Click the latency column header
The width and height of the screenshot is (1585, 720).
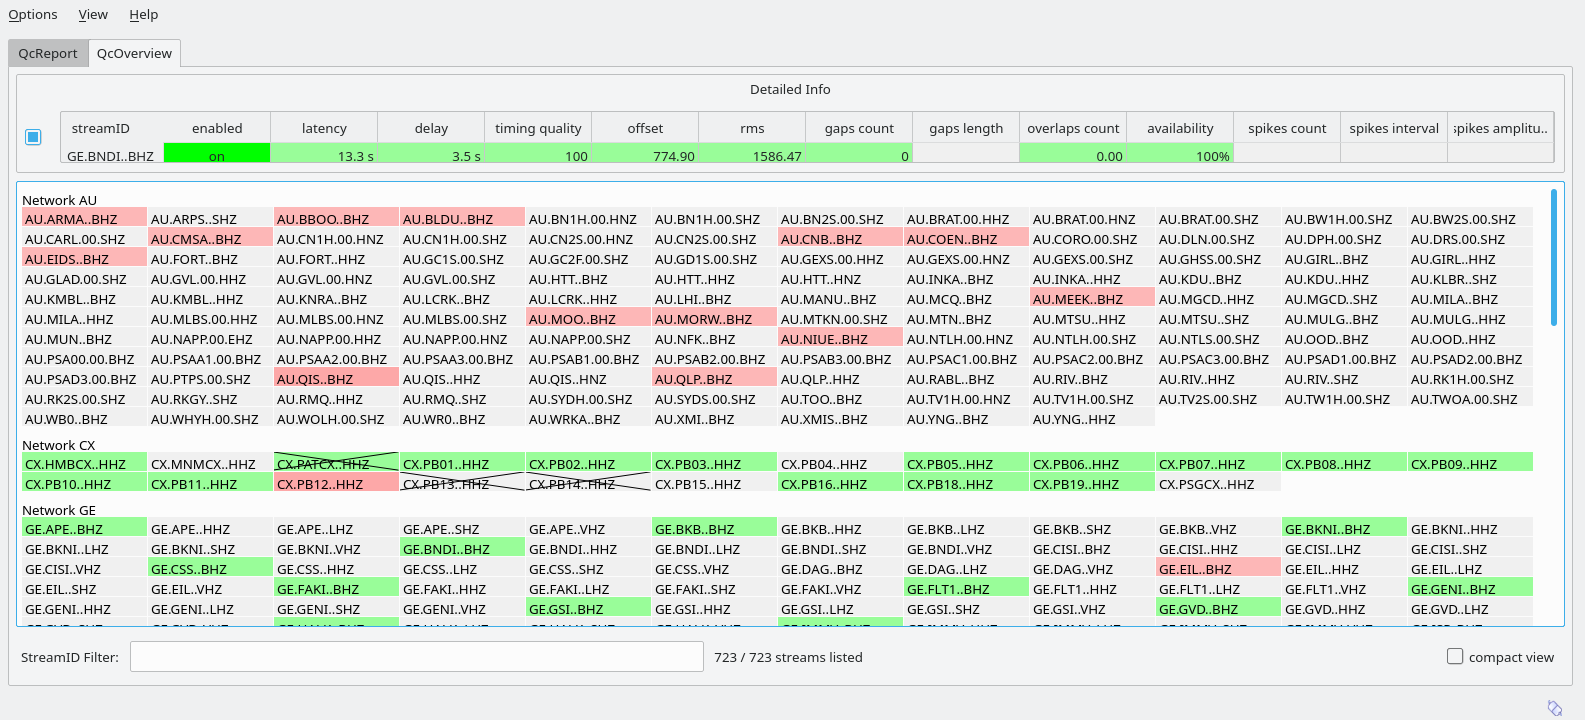pyautogui.click(x=324, y=128)
